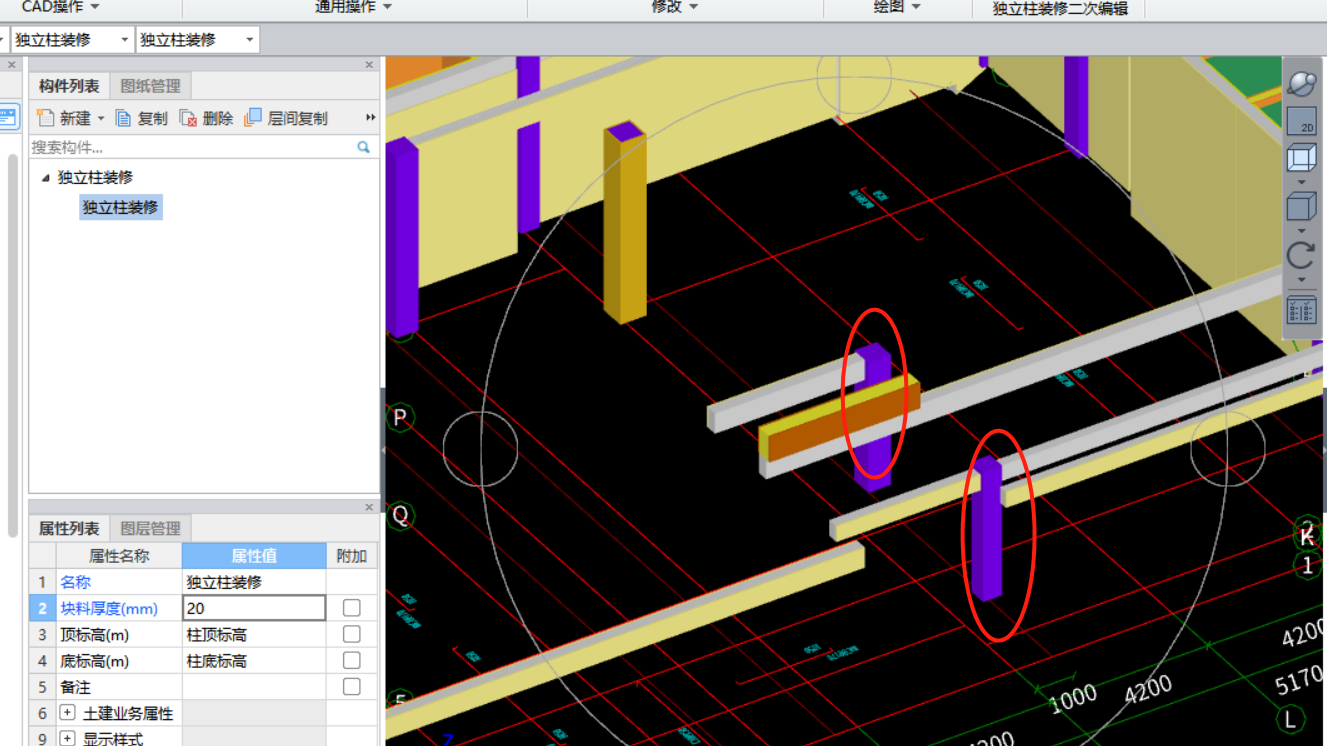Click the 属性值 column header
The width and height of the screenshot is (1327, 746).
click(x=254, y=556)
